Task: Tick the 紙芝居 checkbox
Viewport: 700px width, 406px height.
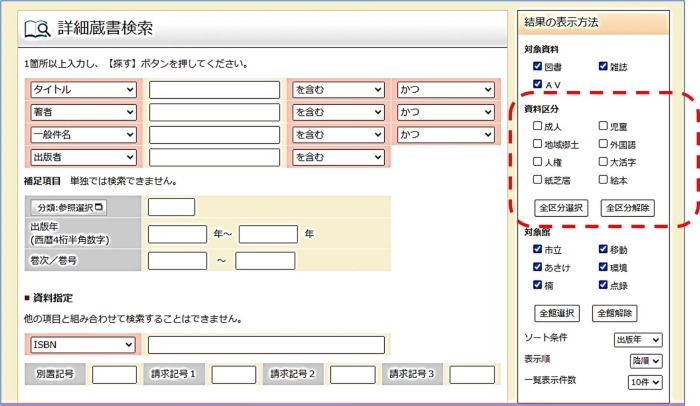Action: (x=538, y=180)
